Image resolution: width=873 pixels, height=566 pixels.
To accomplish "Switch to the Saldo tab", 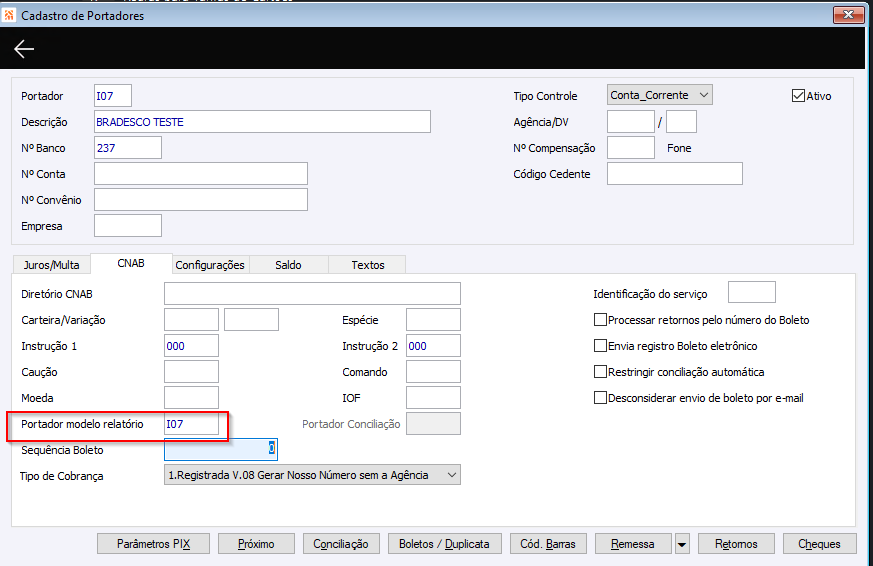I will [288, 265].
